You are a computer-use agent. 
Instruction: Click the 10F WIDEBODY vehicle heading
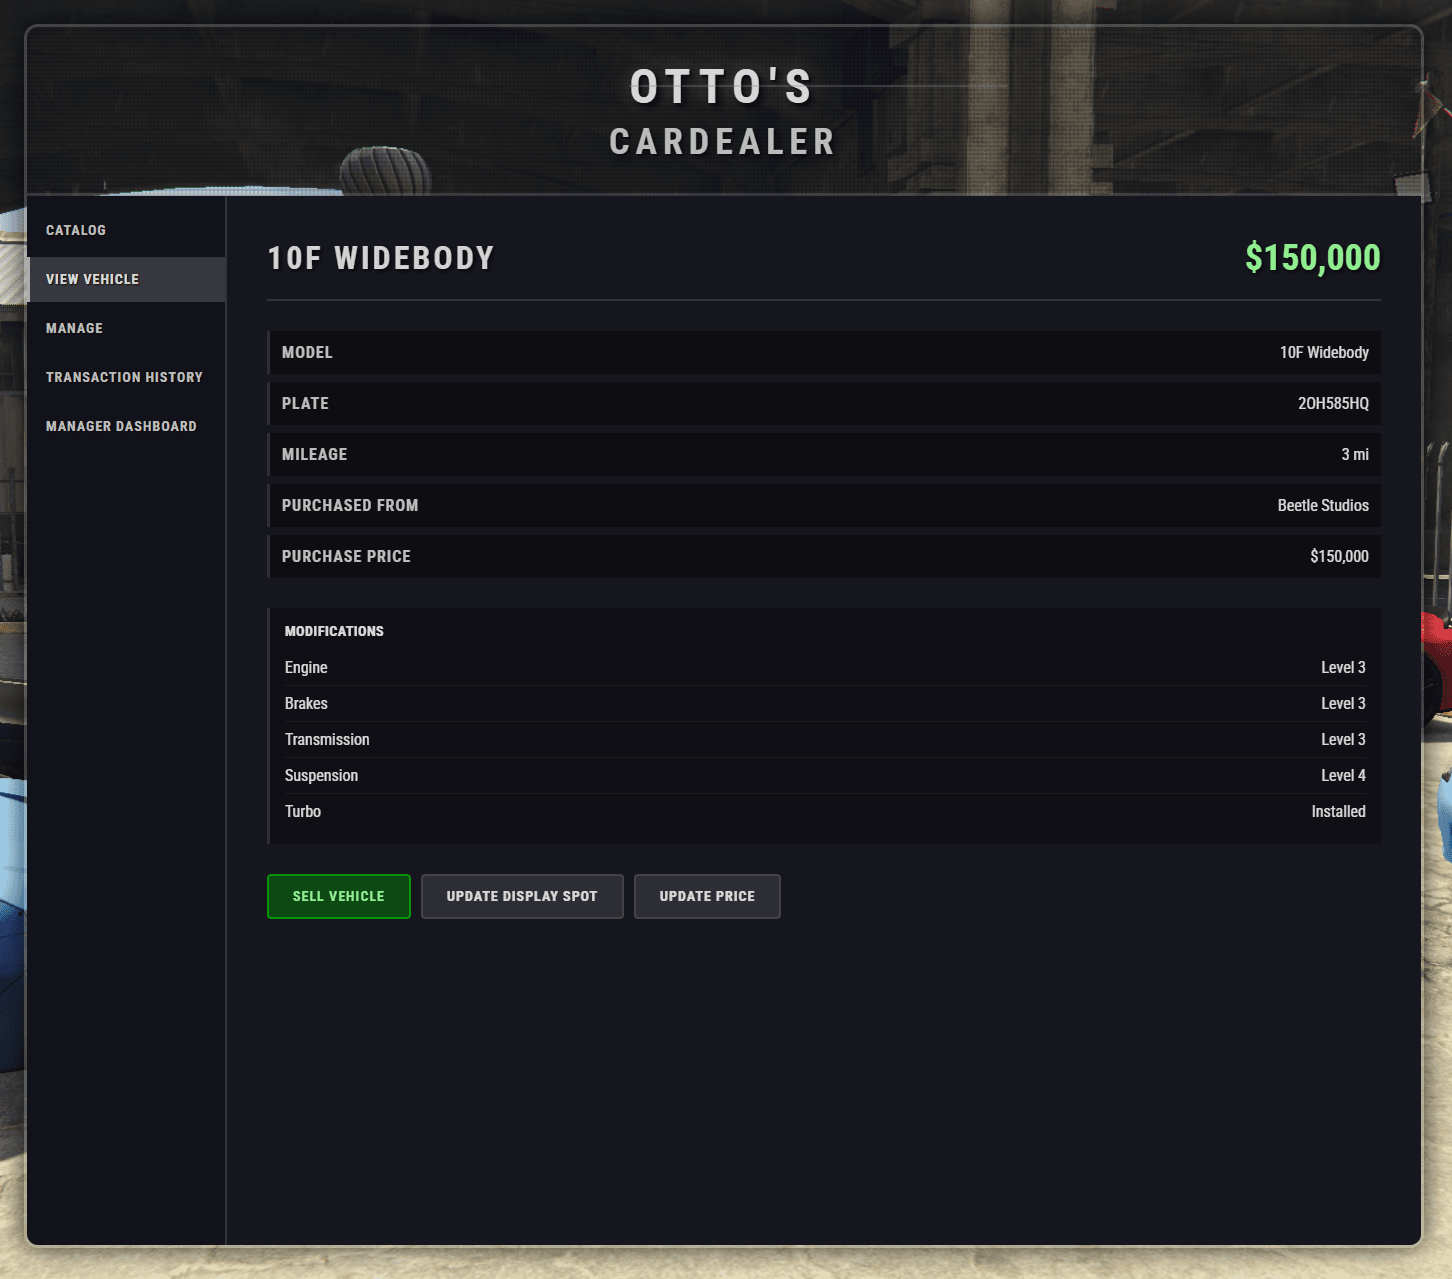point(381,258)
